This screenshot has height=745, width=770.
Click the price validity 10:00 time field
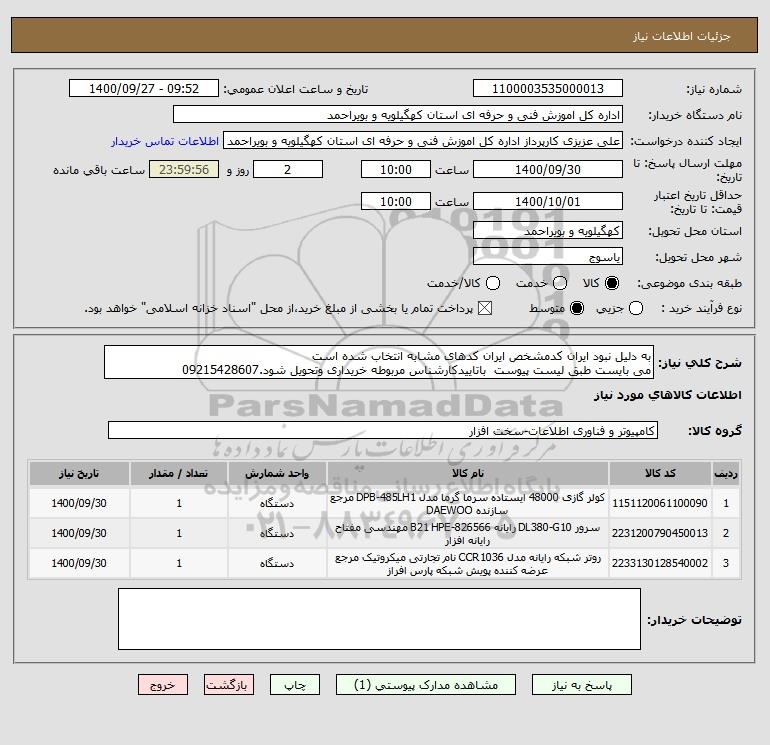tap(396, 201)
